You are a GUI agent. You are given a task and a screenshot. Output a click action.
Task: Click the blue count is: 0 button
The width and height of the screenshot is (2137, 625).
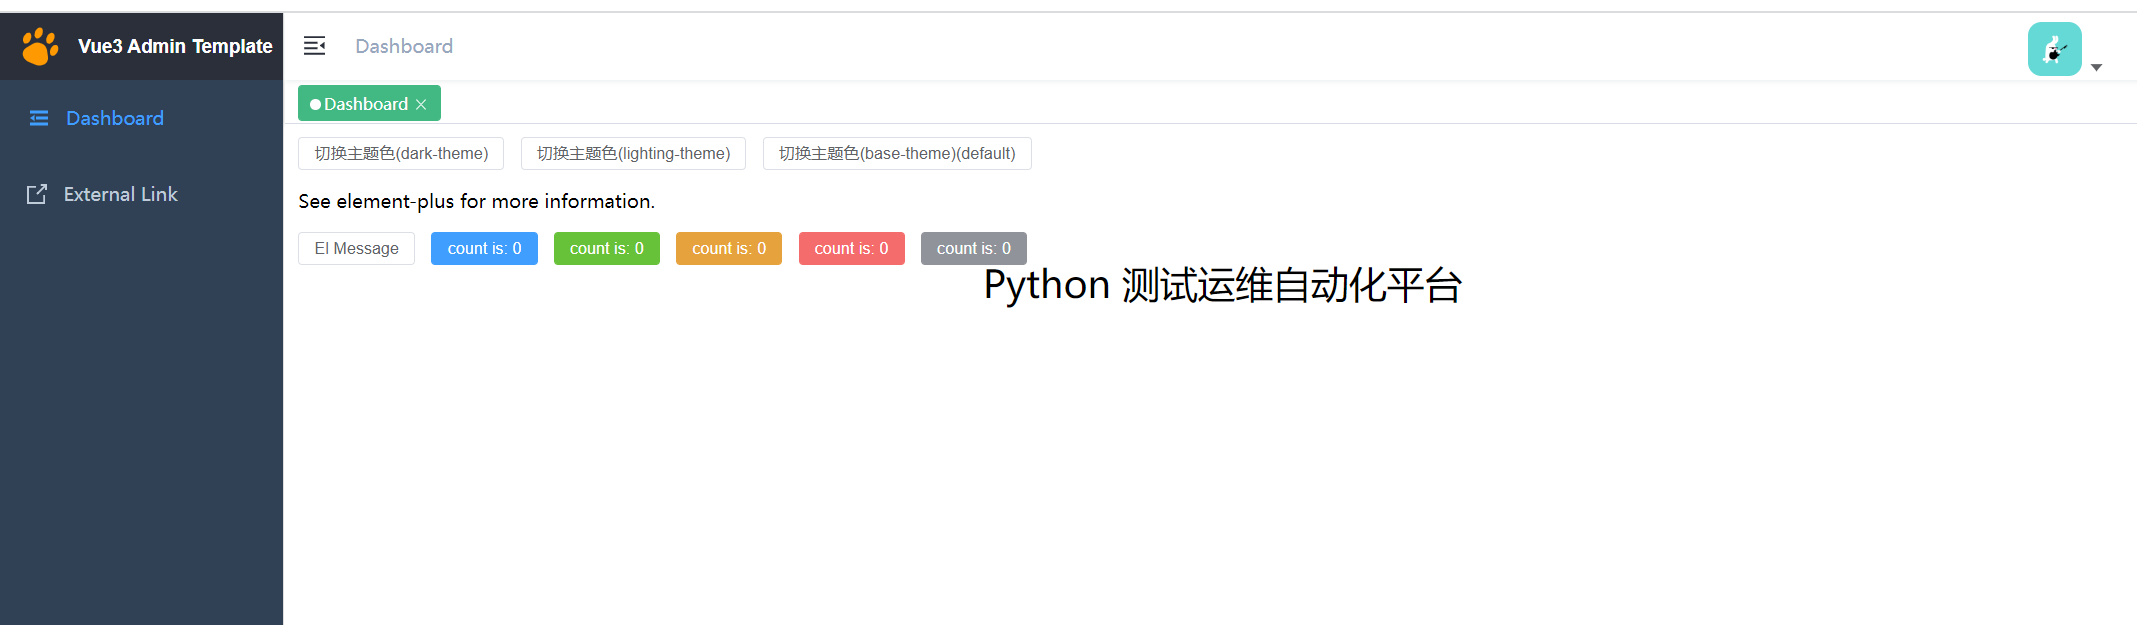(x=484, y=248)
